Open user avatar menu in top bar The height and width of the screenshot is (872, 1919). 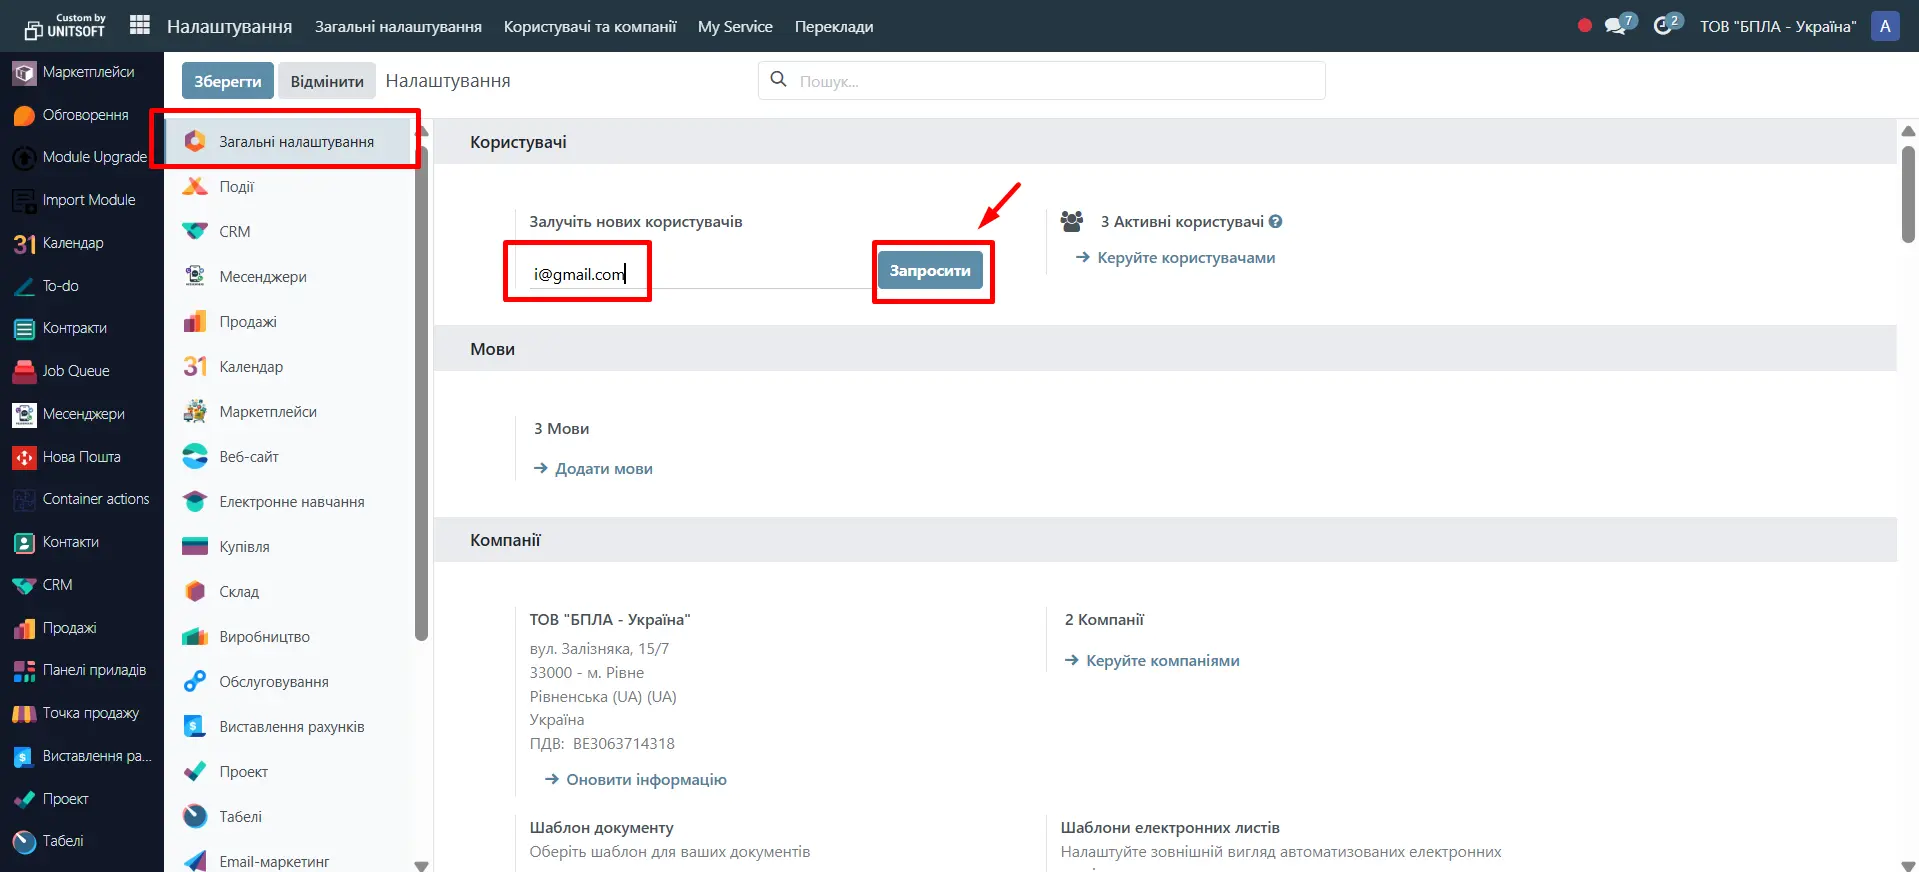click(x=1884, y=26)
